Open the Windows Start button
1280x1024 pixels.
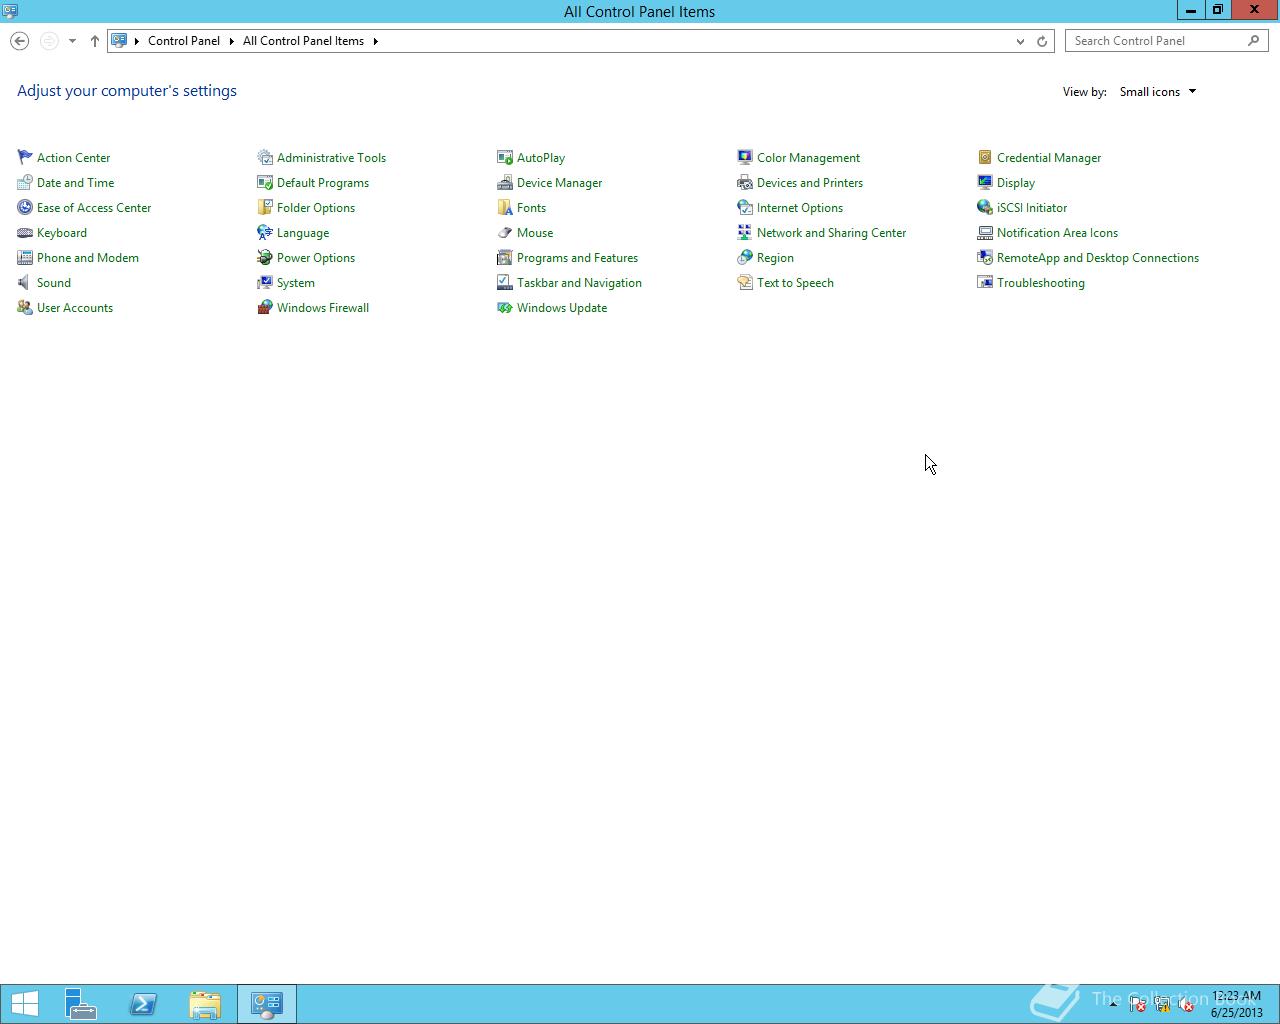click(x=25, y=1004)
